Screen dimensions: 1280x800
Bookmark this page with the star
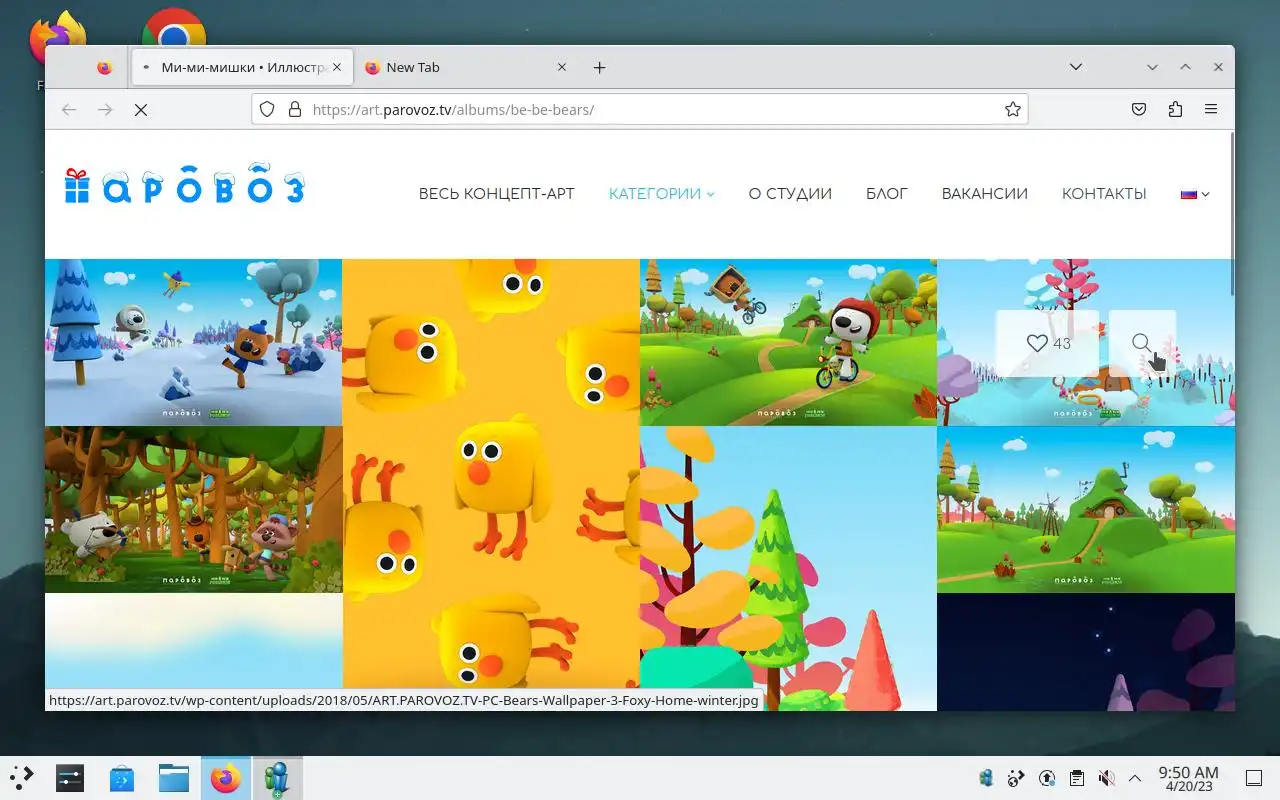click(x=1013, y=110)
